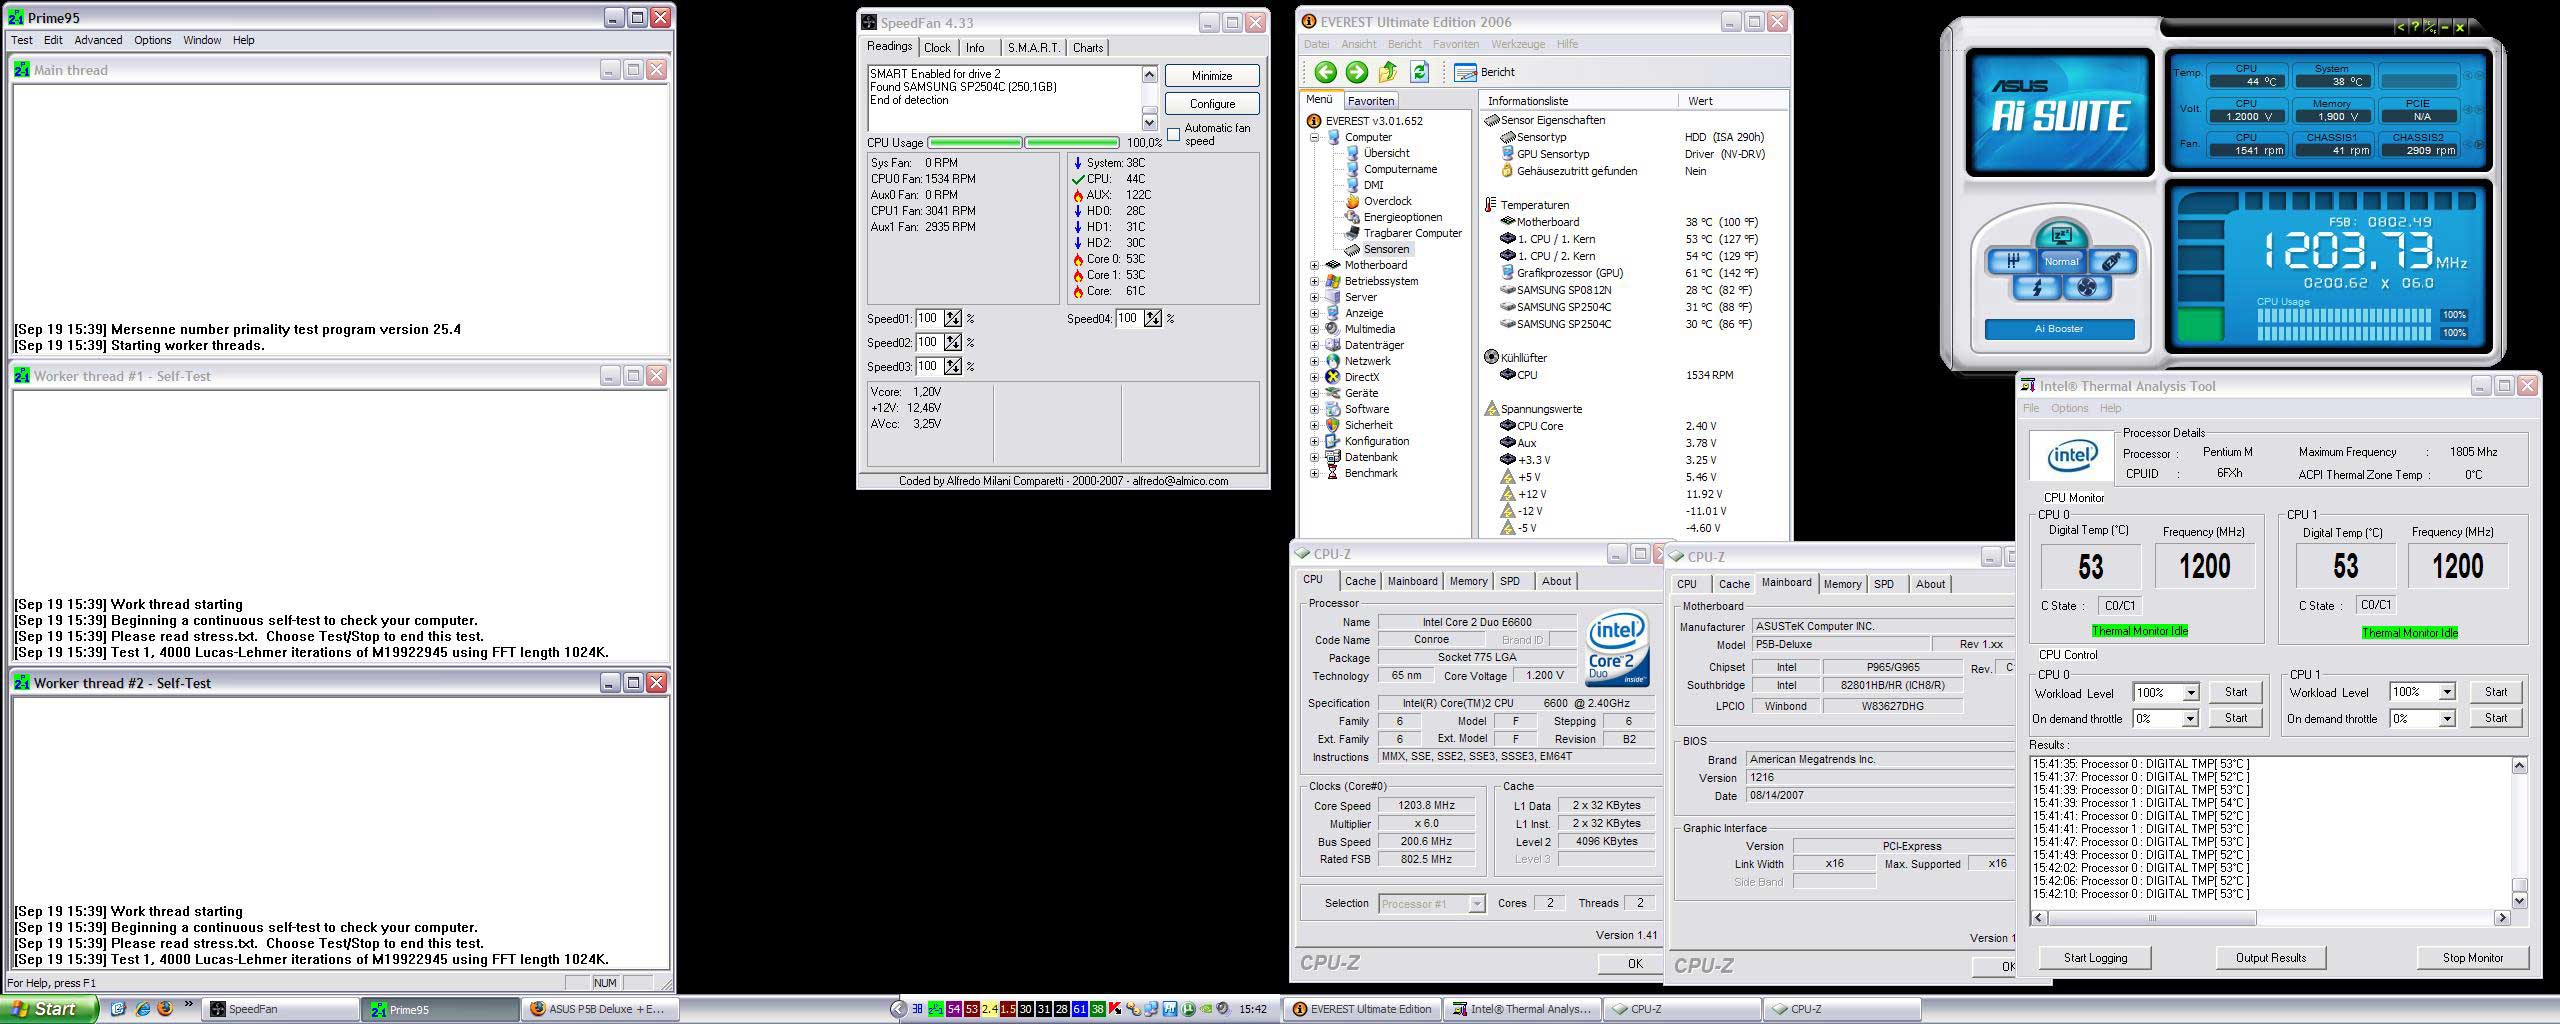Switch to SpeedFan Clock tab
Image resolution: width=2560 pixels, height=1024 pixels.
pos(937,48)
